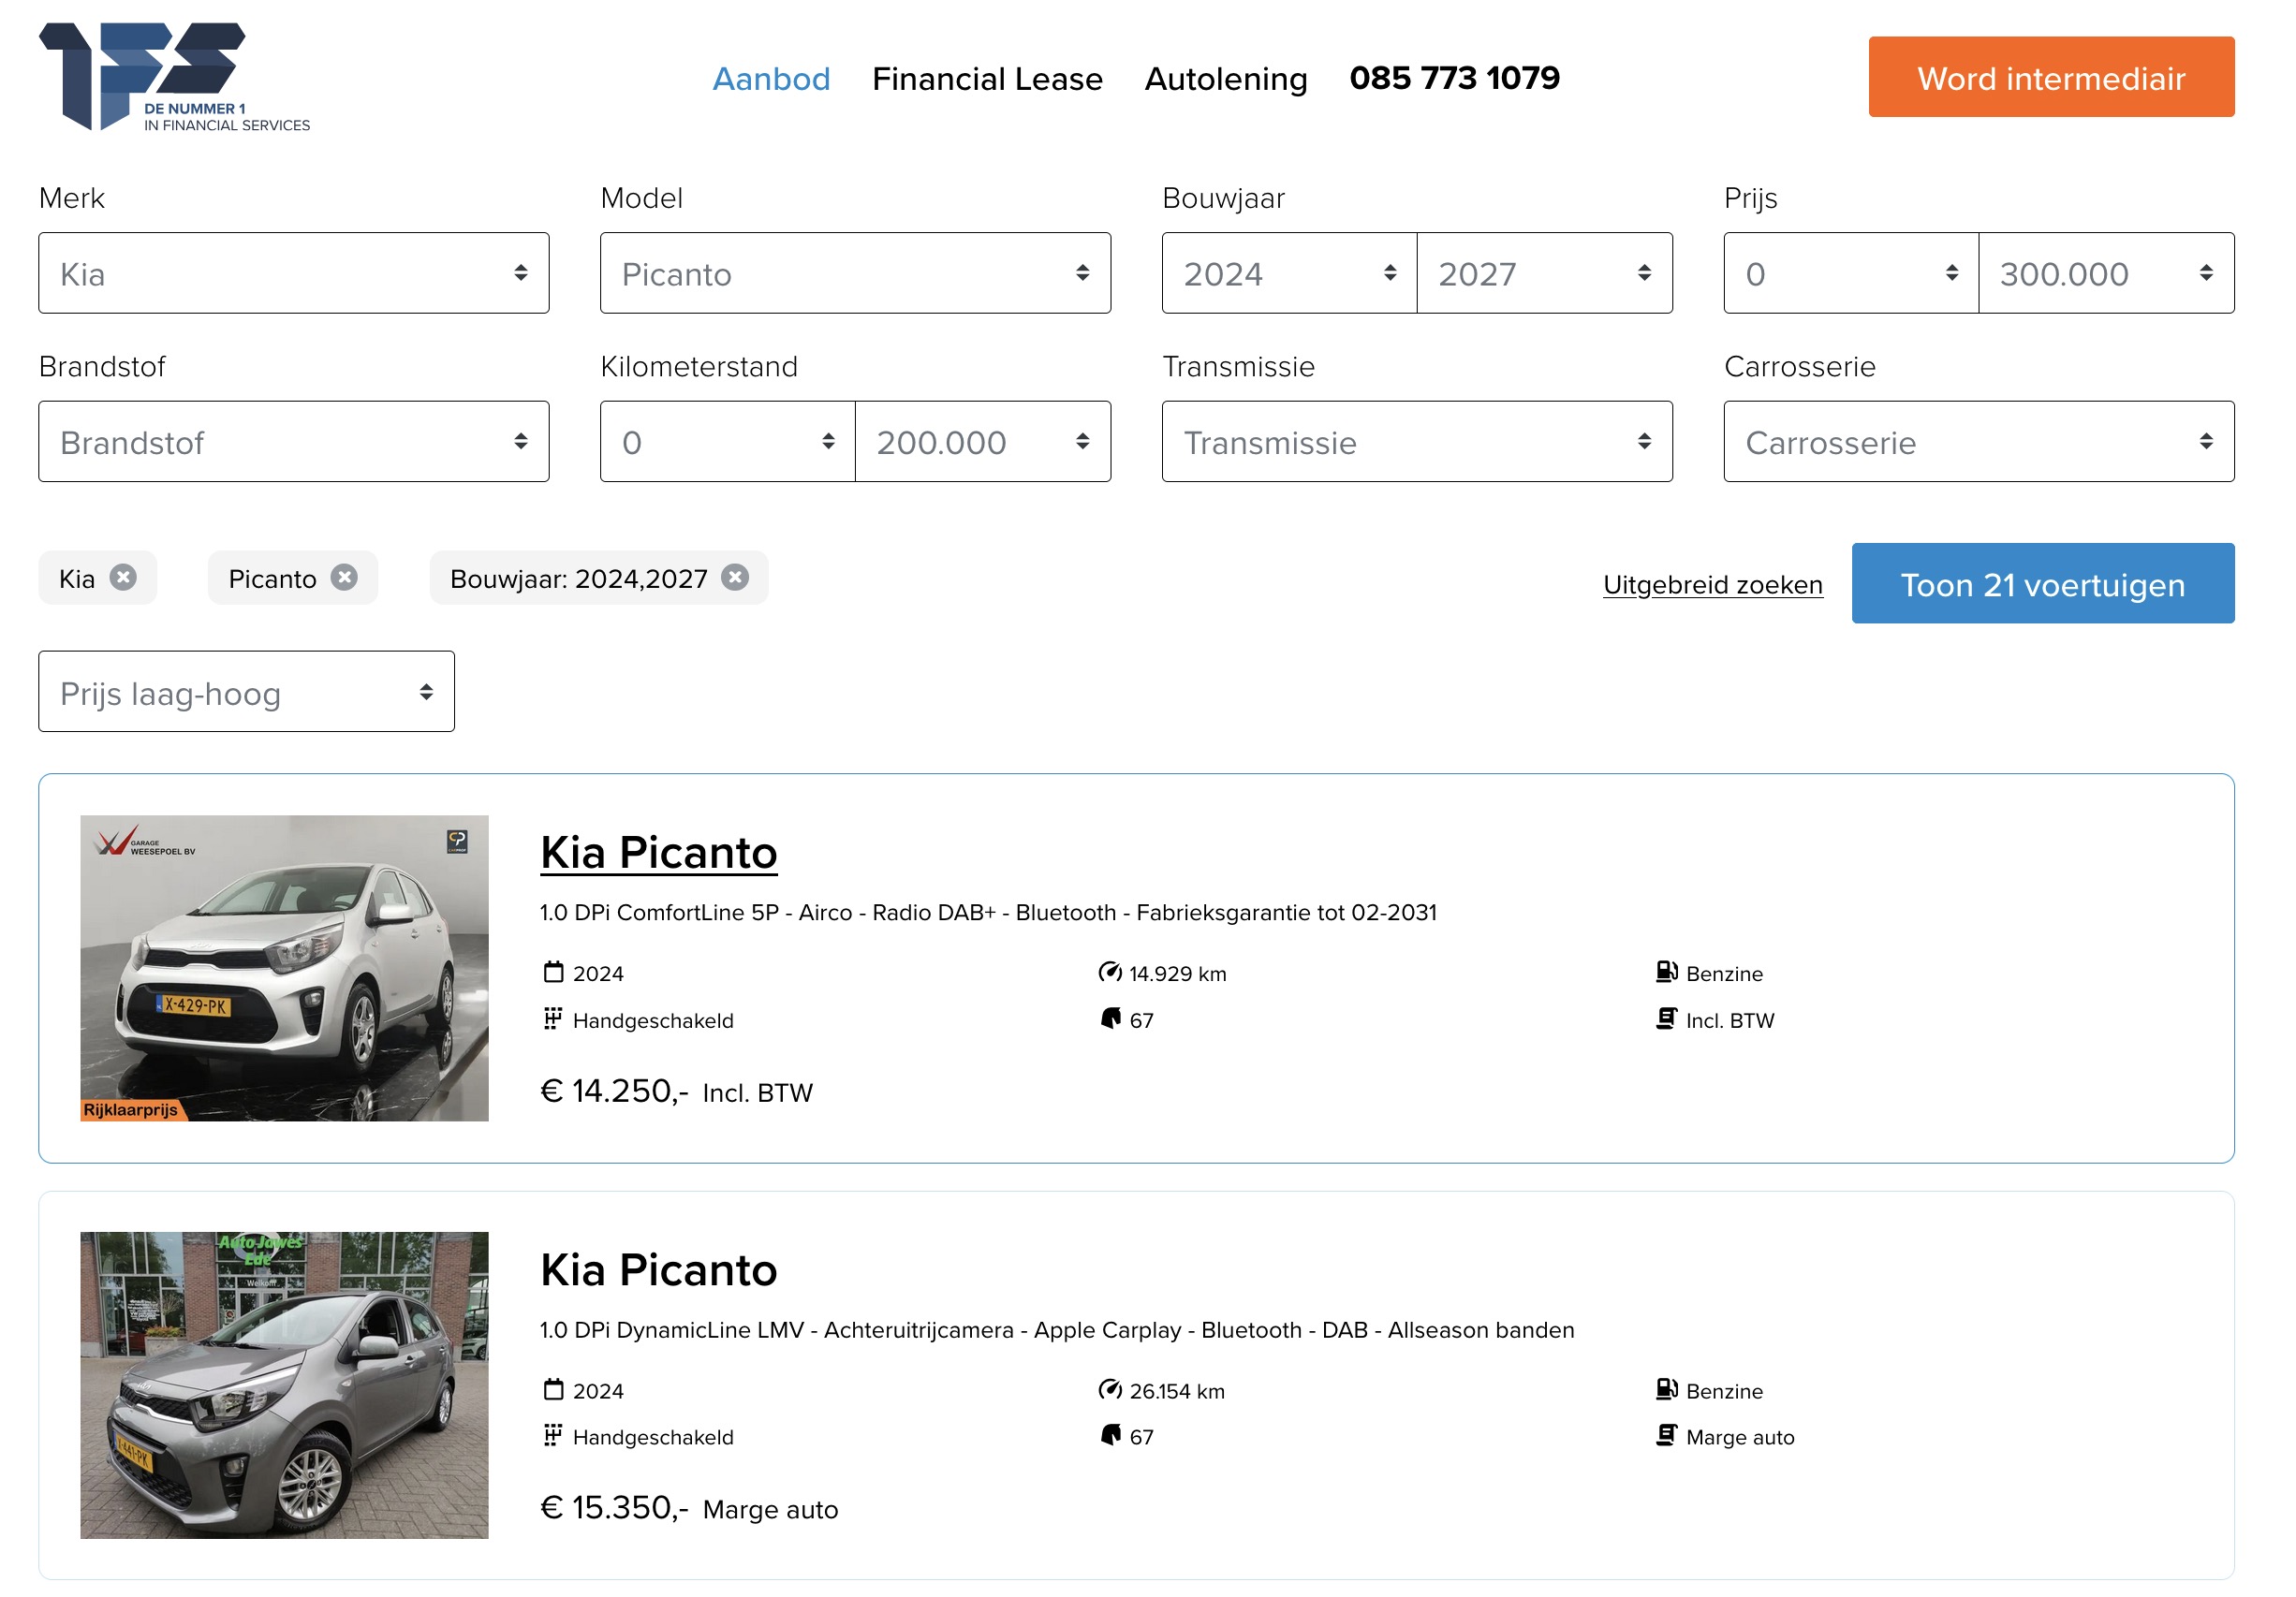Click the gearbox icon on the € 15.350 listing
The width and height of the screenshot is (2296, 1597).
click(553, 1437)
